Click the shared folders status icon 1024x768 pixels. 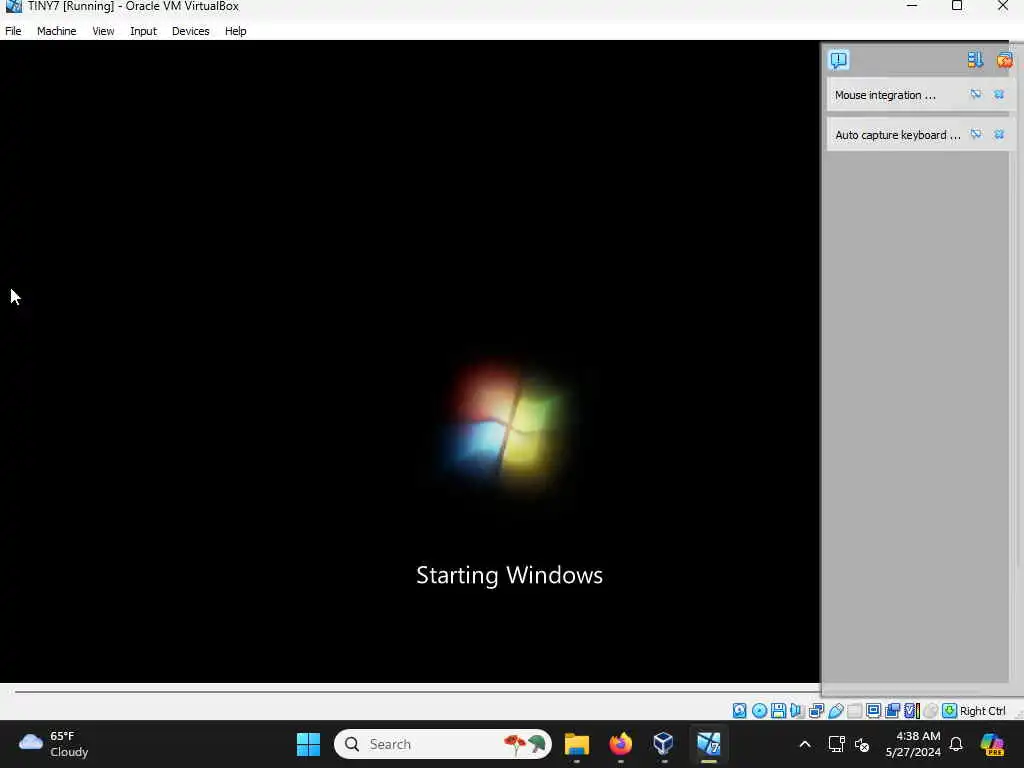click(x=854, y=711)
